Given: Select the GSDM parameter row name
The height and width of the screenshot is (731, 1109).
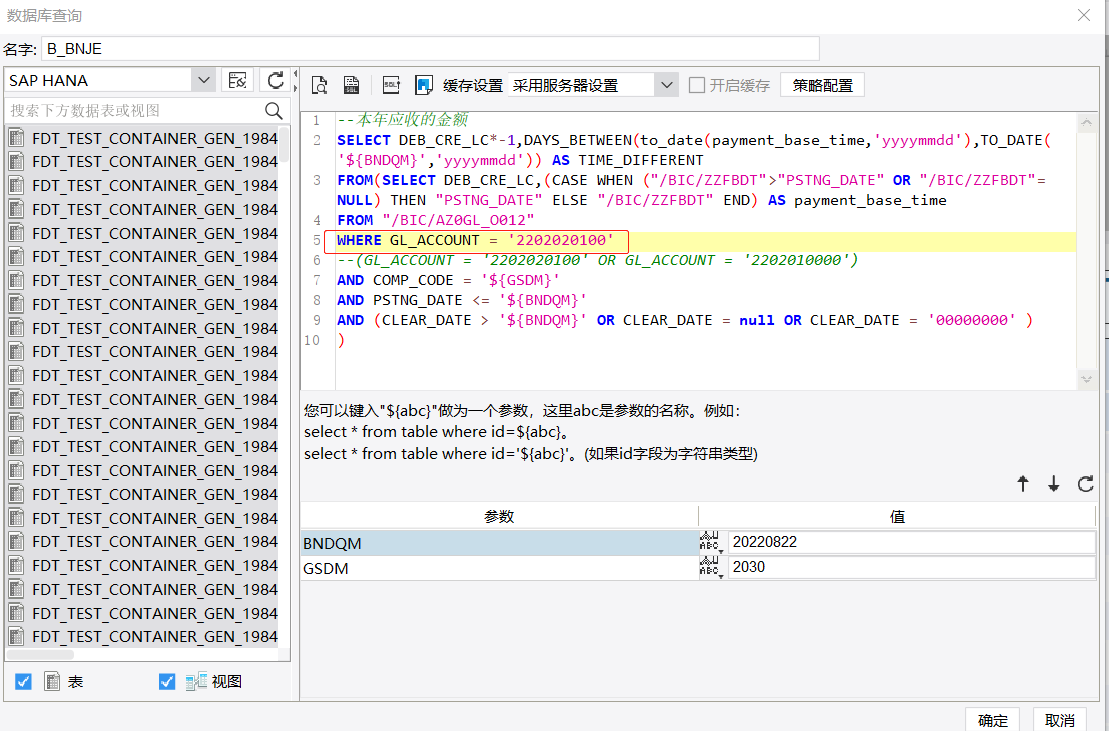Looking at the screenshot, I should pos(499,568).
